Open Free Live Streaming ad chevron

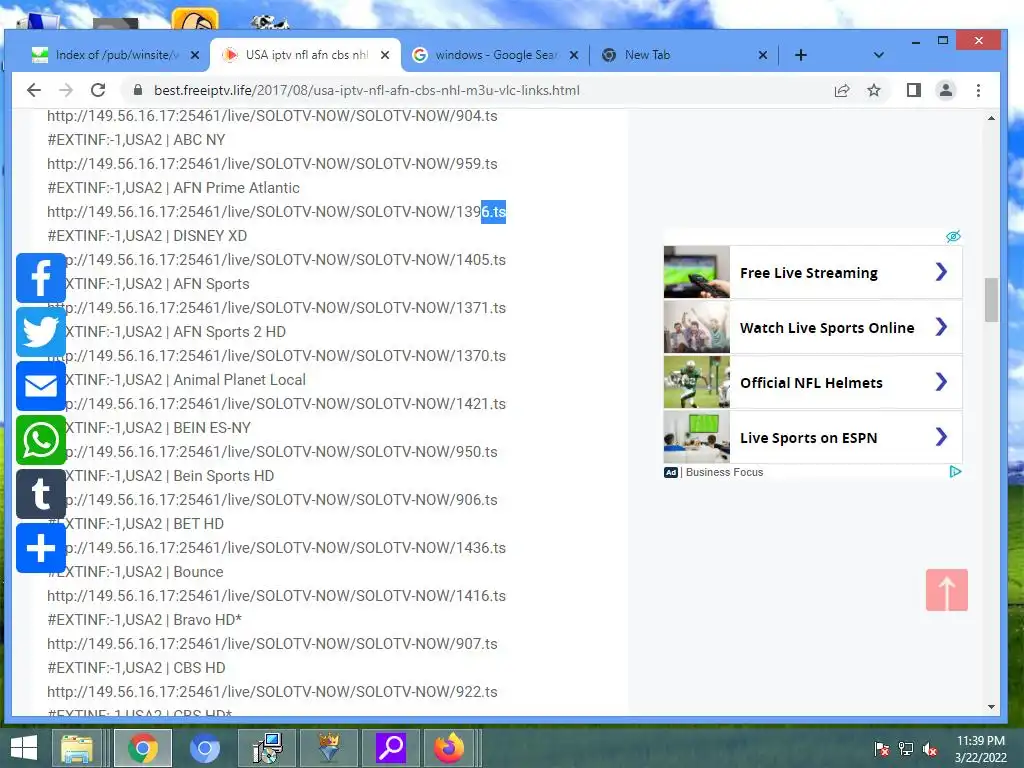tap(941, 272)
